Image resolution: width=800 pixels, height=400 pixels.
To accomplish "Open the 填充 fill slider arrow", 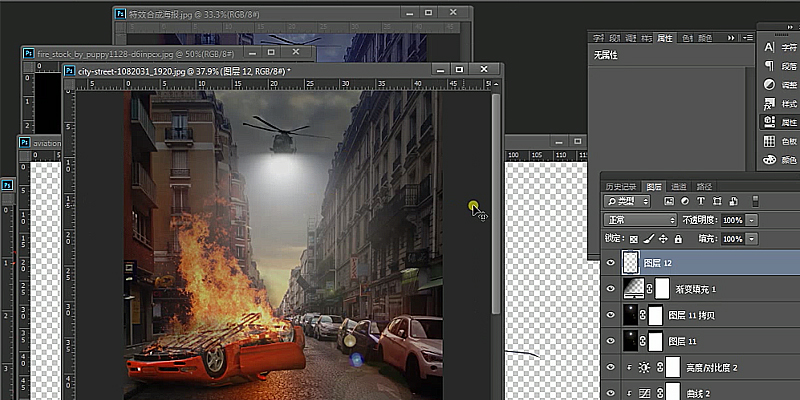I will 752,239.
